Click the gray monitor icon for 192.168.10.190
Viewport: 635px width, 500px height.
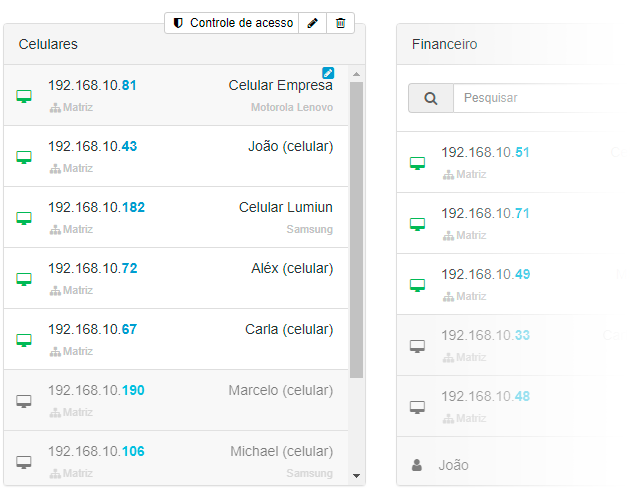point(24,400)
